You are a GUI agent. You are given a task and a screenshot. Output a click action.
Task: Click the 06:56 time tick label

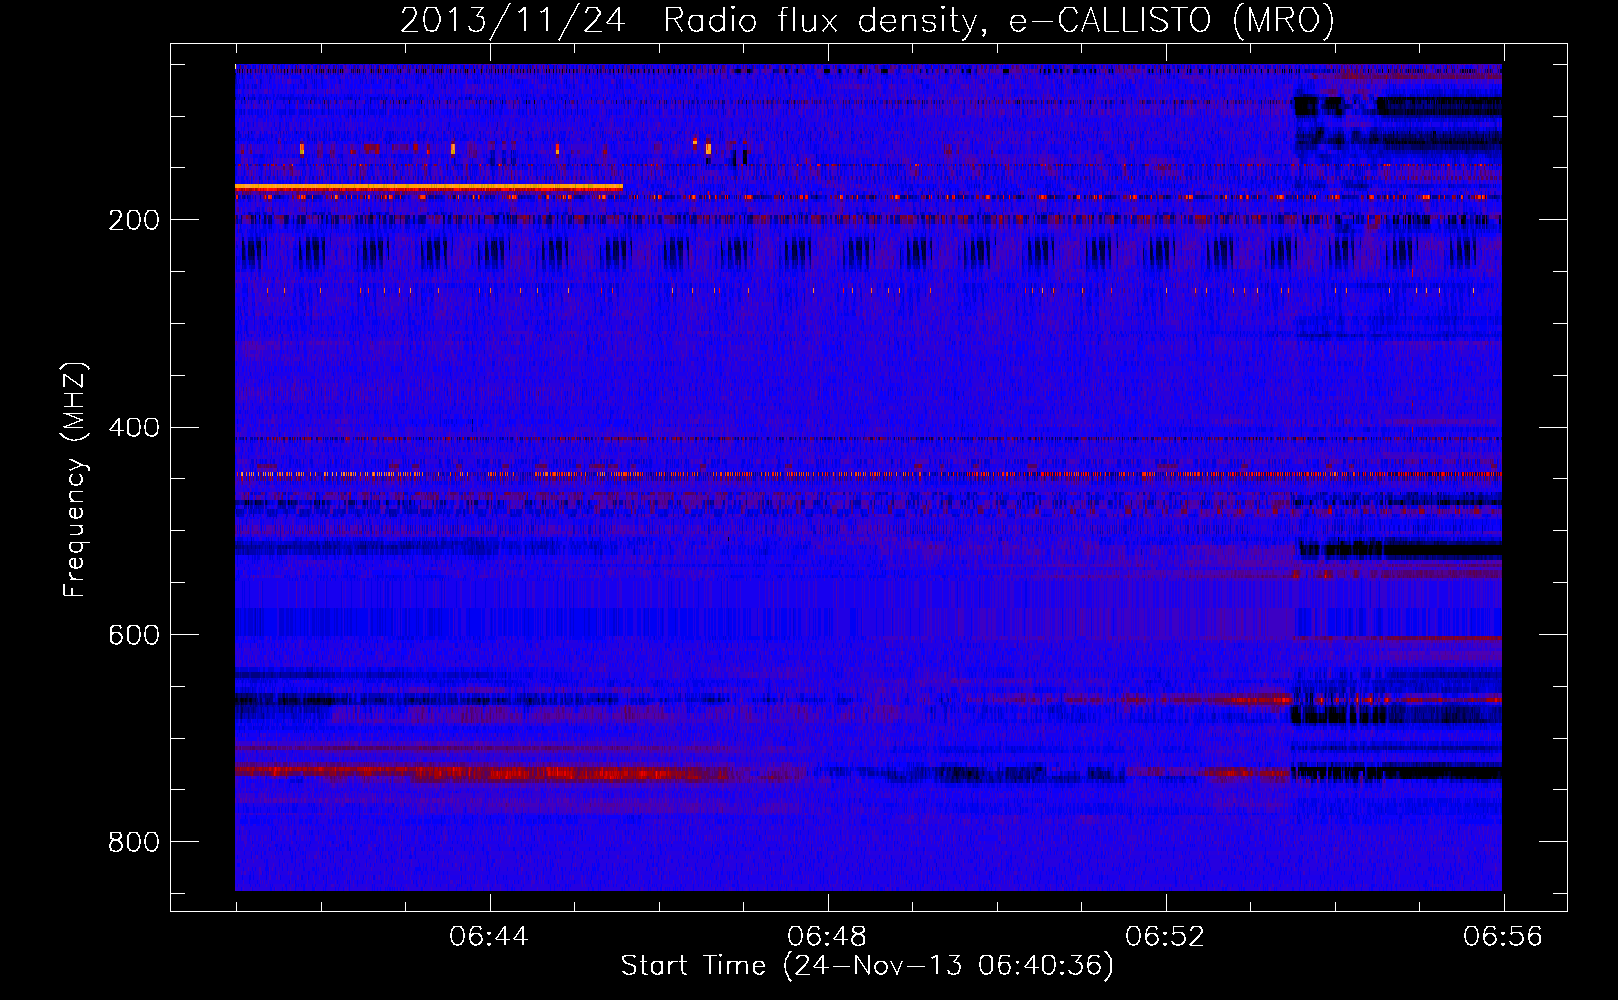click(x=1503, y=937)
